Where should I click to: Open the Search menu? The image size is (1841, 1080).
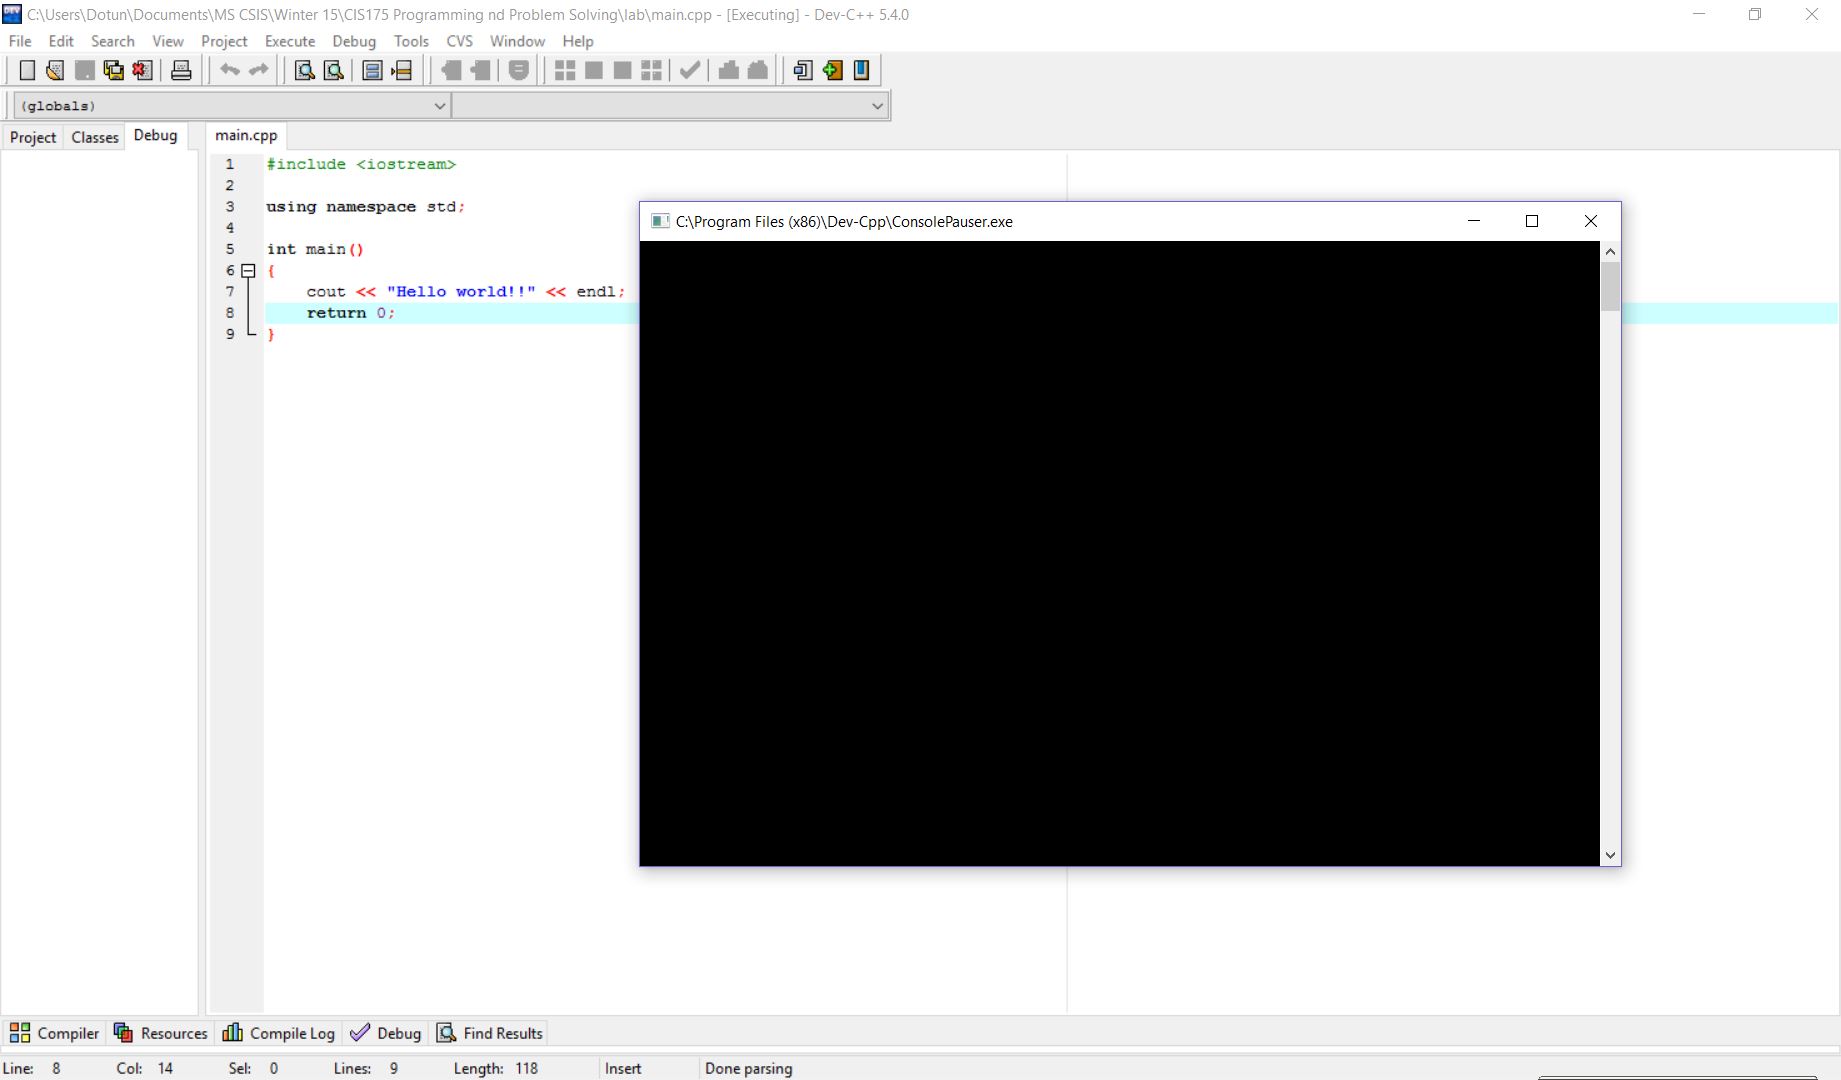point(112,41)
